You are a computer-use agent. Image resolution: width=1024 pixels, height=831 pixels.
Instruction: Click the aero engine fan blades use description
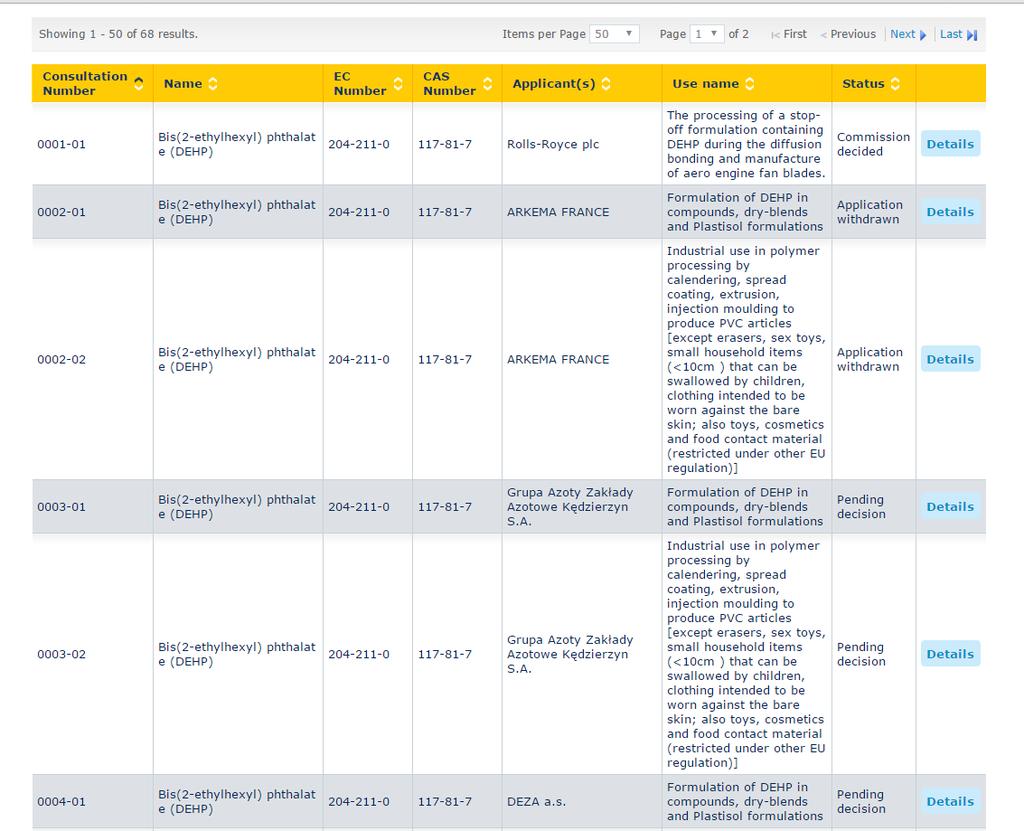[746, 144]
